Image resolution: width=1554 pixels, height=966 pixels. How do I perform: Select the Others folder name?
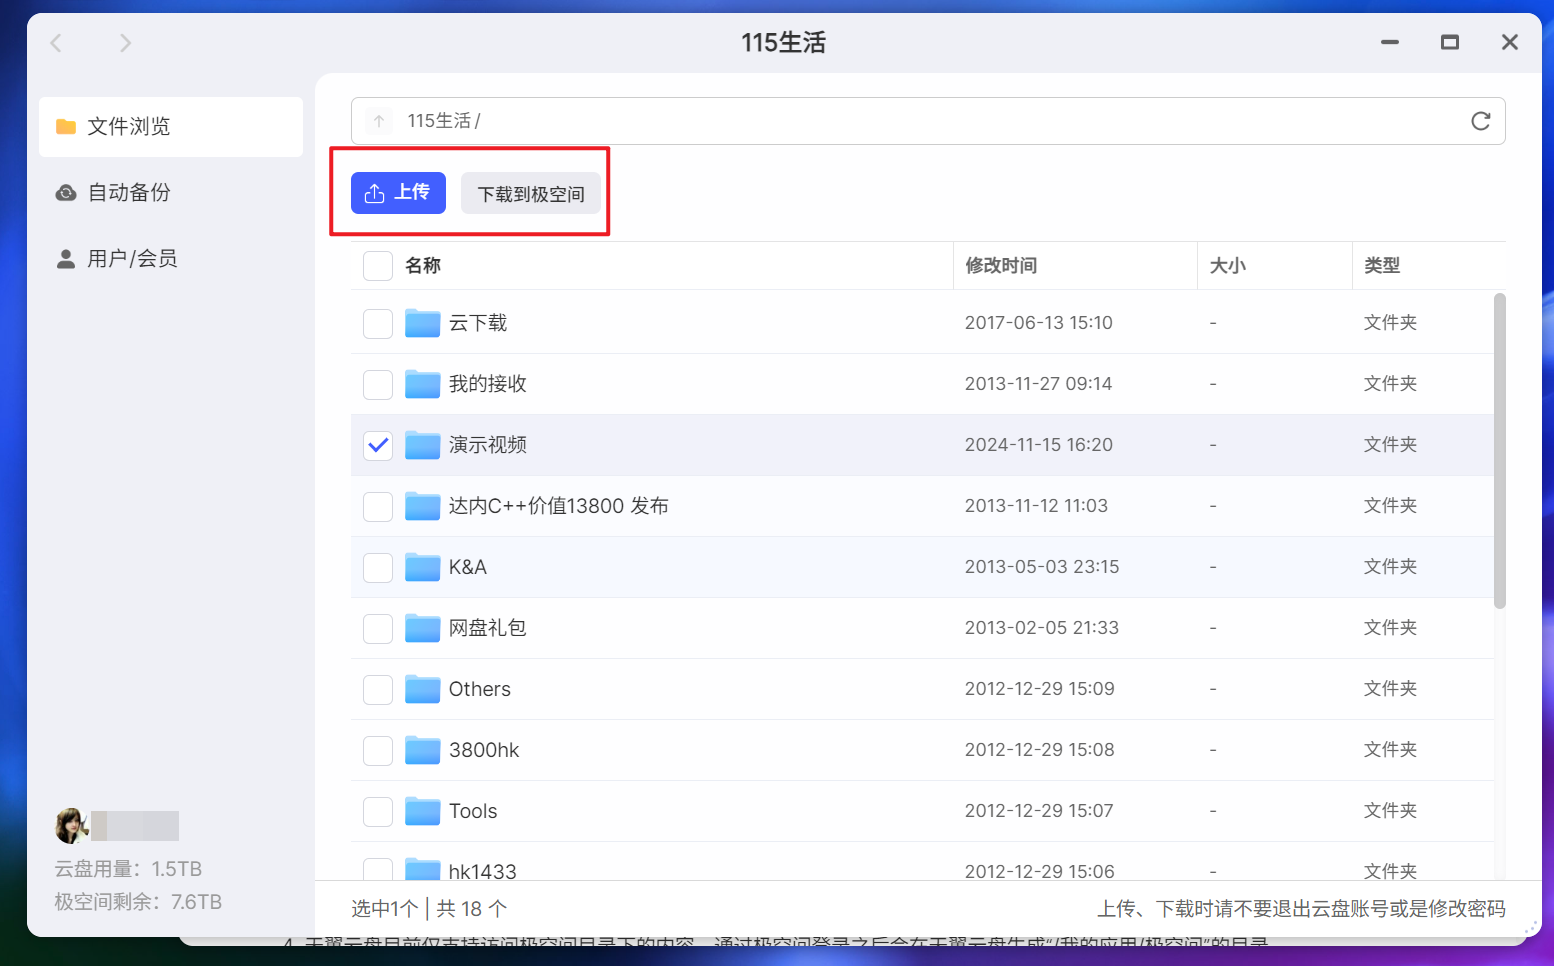(480, 689)
